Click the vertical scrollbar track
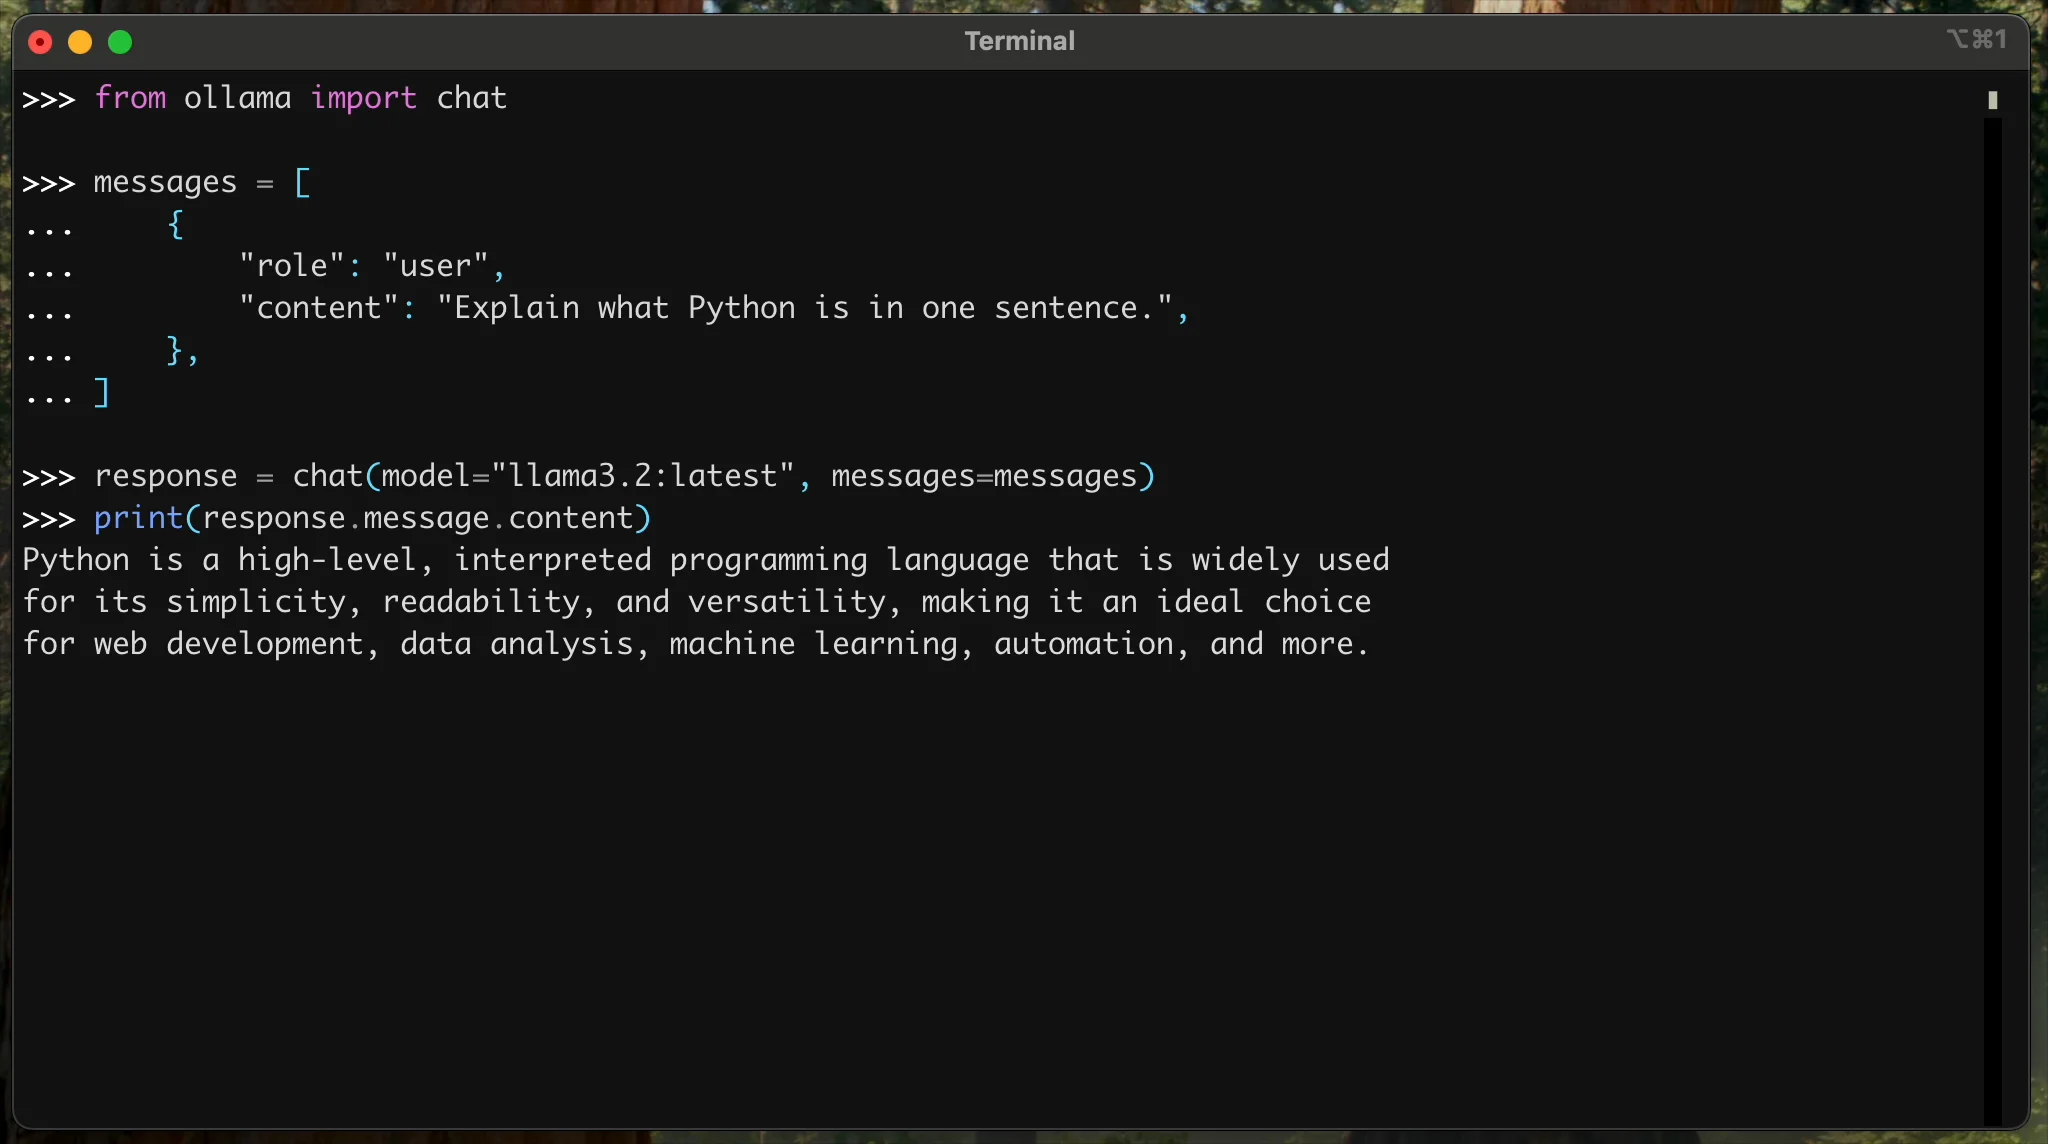This screenshot has width=2048, height=1144. 1992,620
